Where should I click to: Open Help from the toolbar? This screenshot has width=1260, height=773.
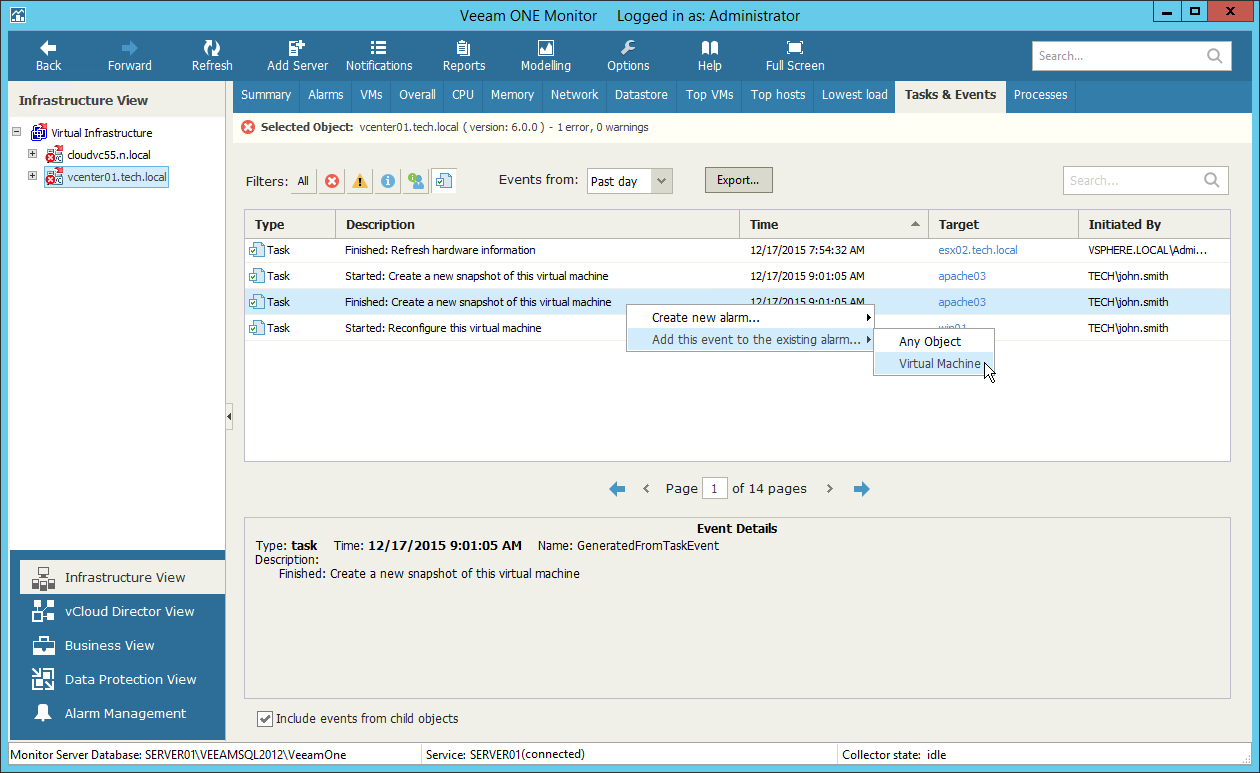point(710,56)
